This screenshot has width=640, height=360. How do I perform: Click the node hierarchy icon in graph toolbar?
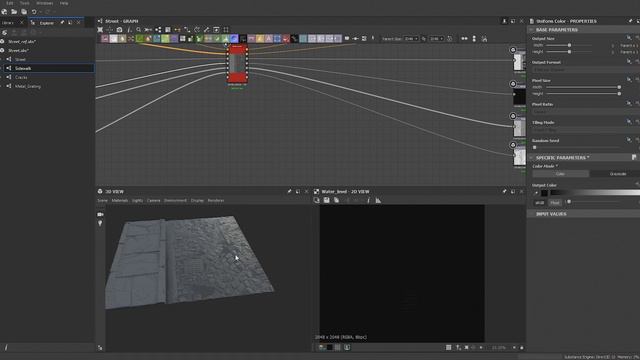(158, 29)
